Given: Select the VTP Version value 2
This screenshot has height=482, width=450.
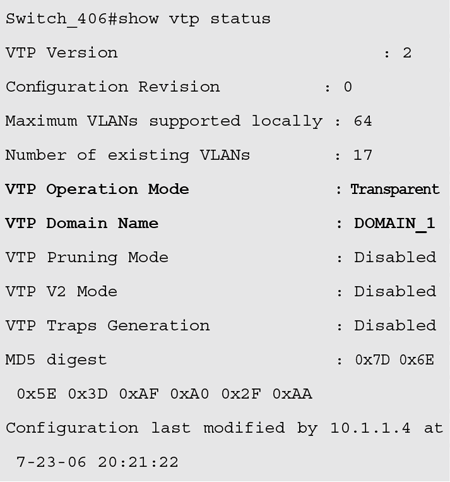Looking at the screenshot, I should tap(407, 53).
